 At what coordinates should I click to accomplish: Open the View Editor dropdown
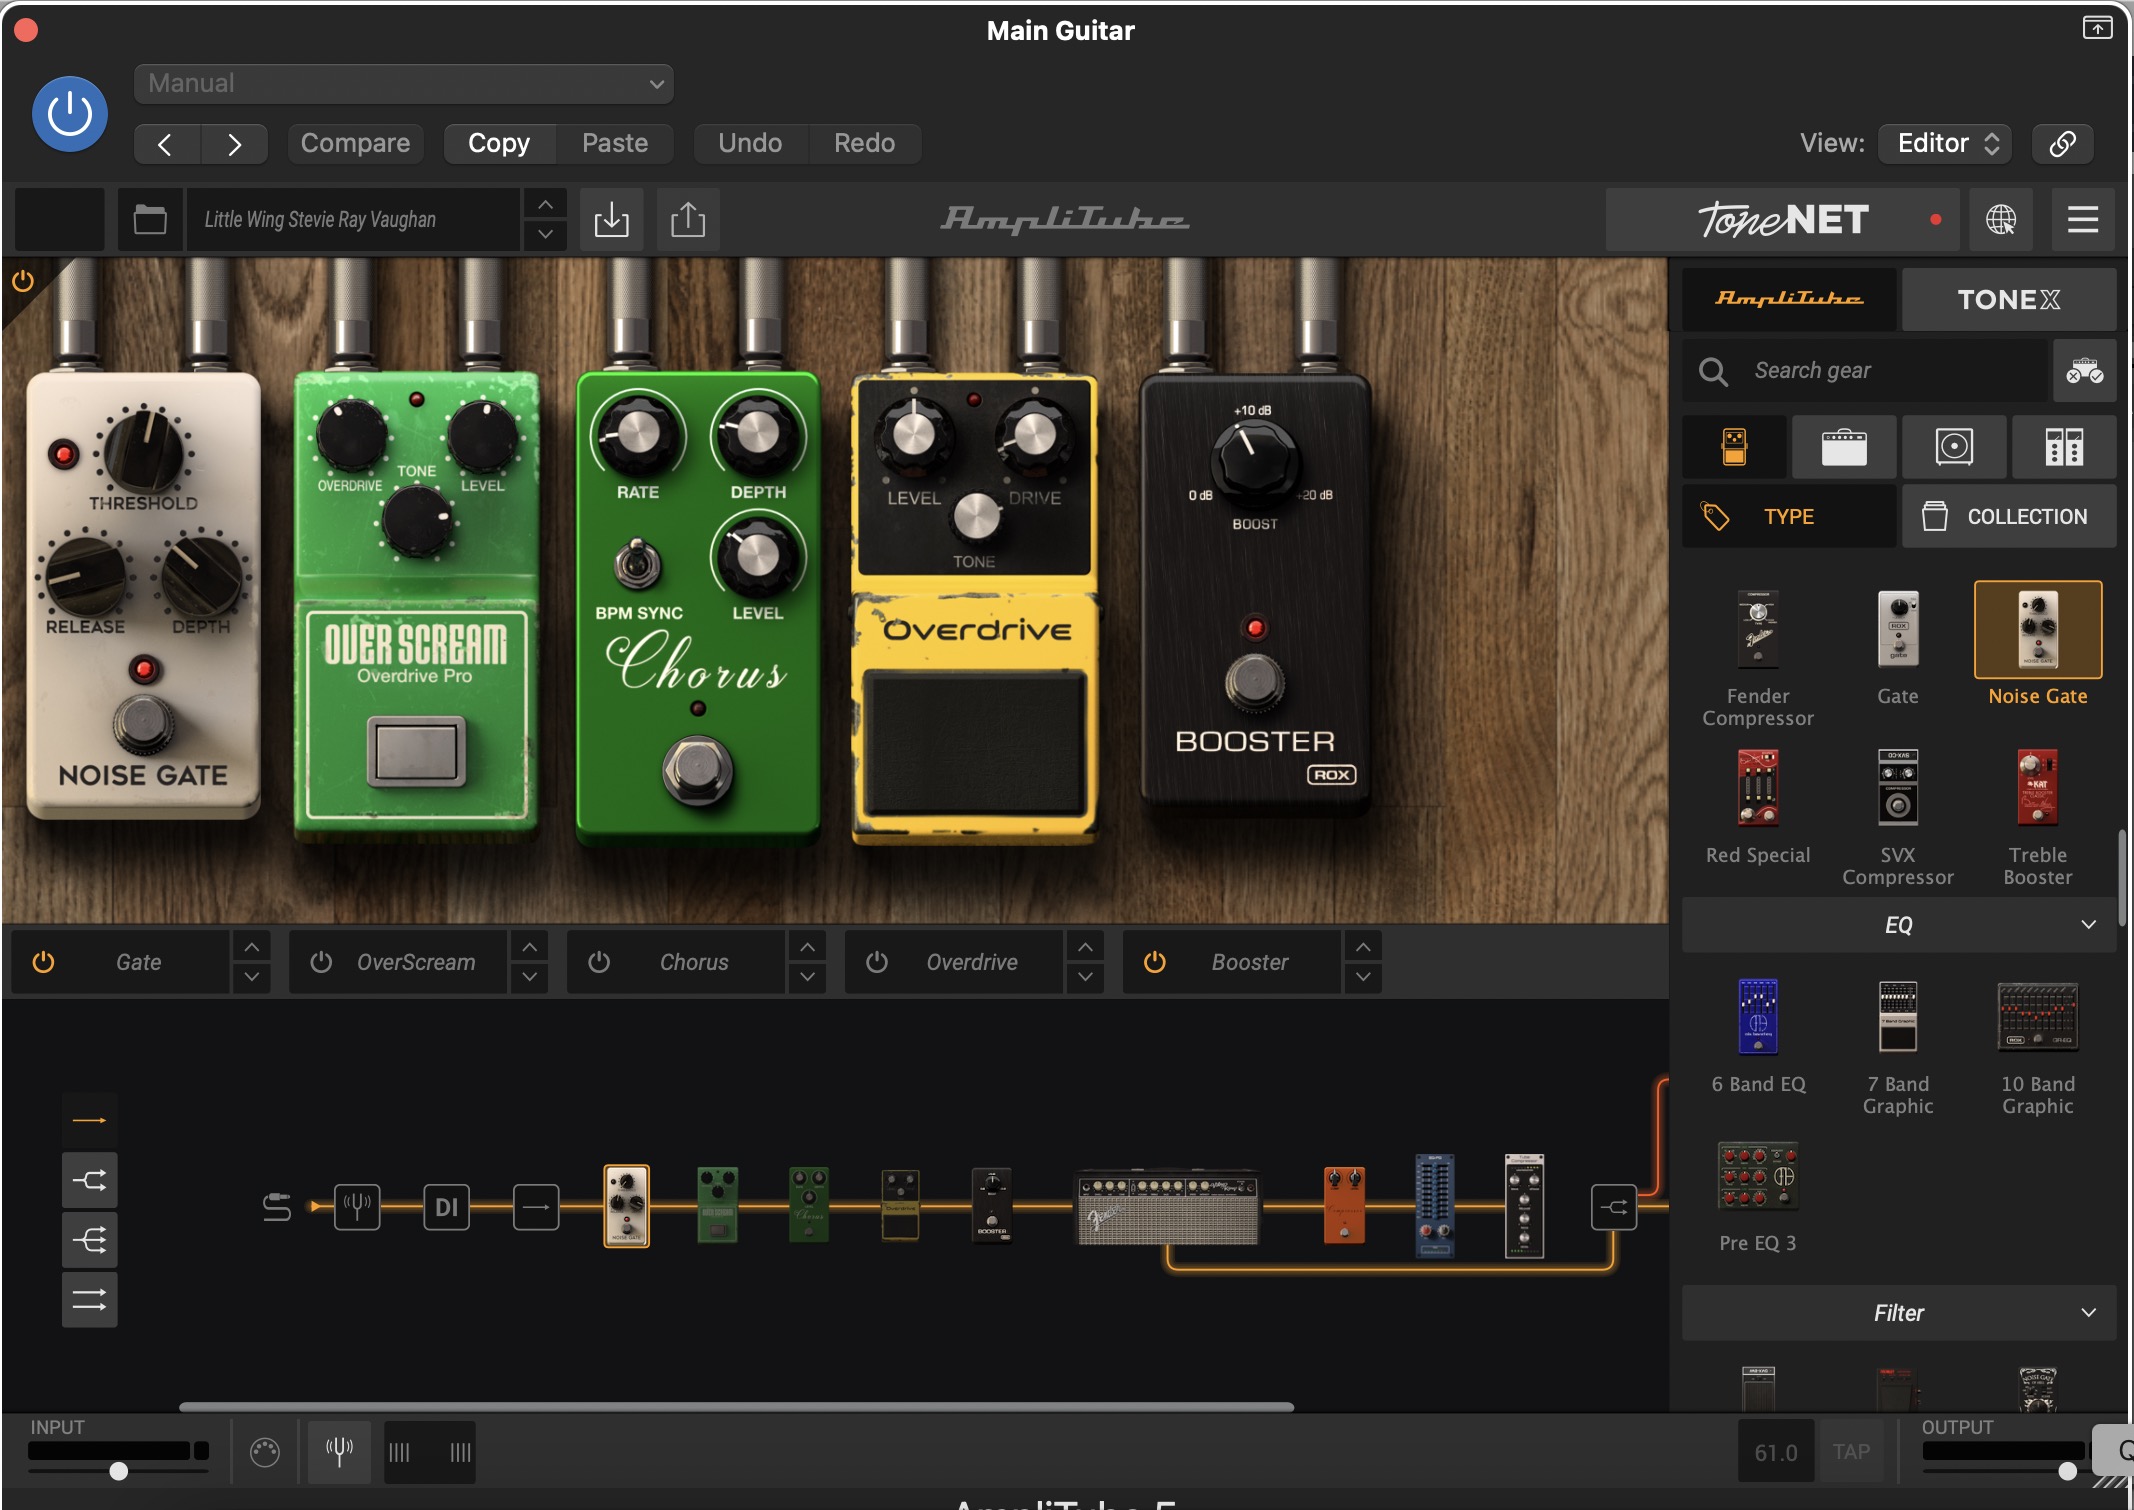click(1945, 144)
